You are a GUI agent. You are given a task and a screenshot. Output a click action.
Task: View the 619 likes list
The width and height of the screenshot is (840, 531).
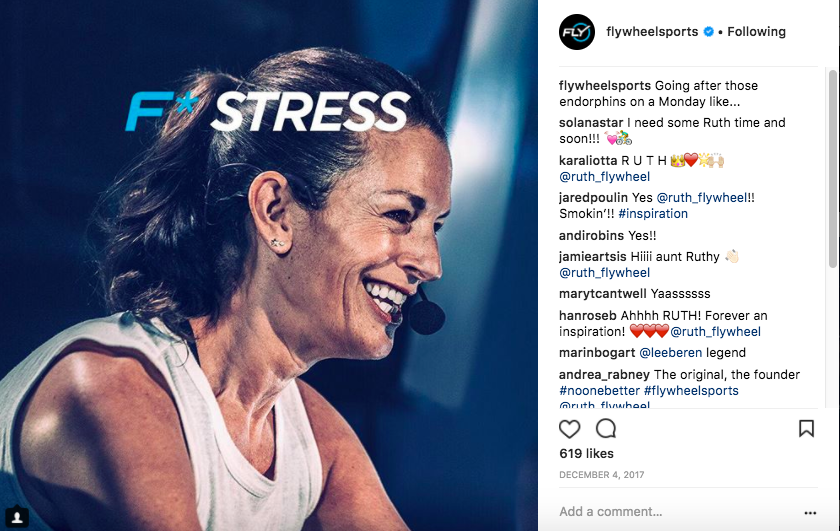586,453
